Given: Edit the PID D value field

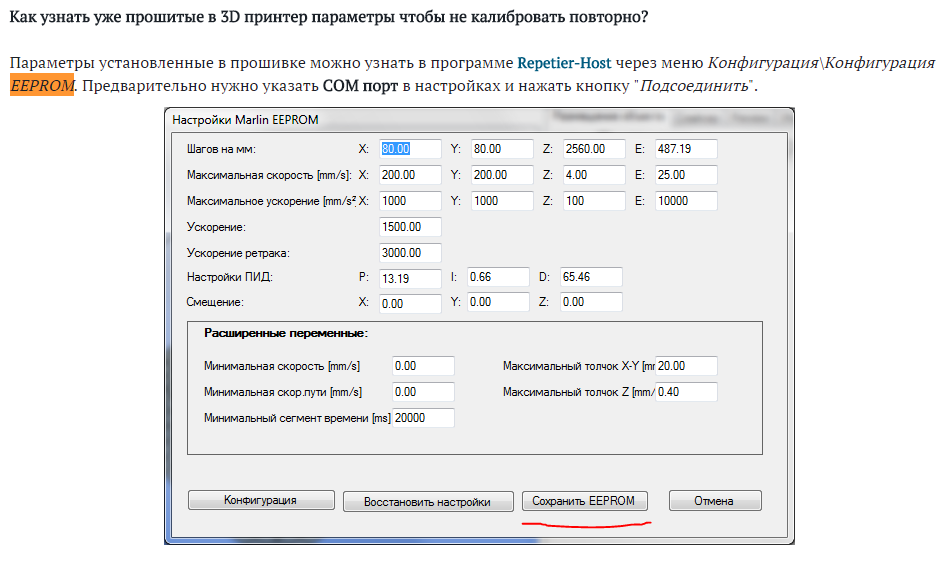Looking at the screenshot, I should coord(592,277).
